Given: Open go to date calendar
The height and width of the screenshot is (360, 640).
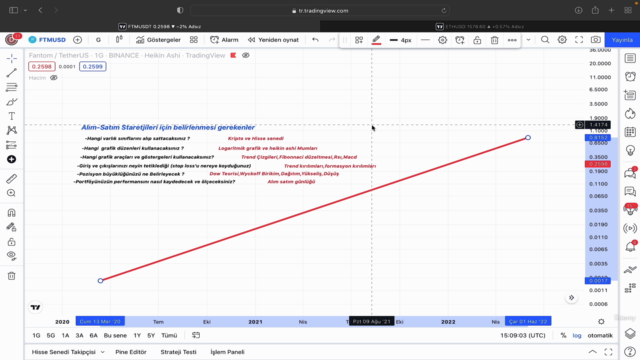Looking at the screenshot, I should 196,335.
